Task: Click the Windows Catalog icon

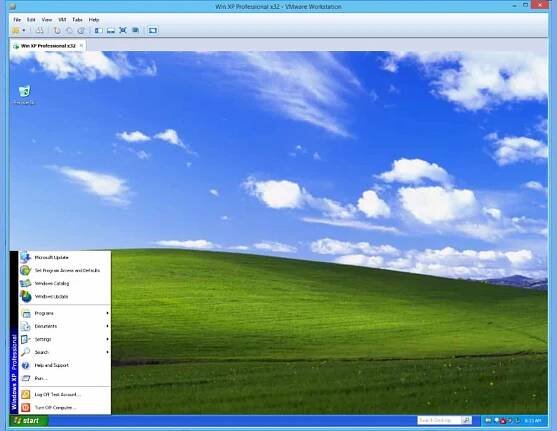Action: point(26,283)
